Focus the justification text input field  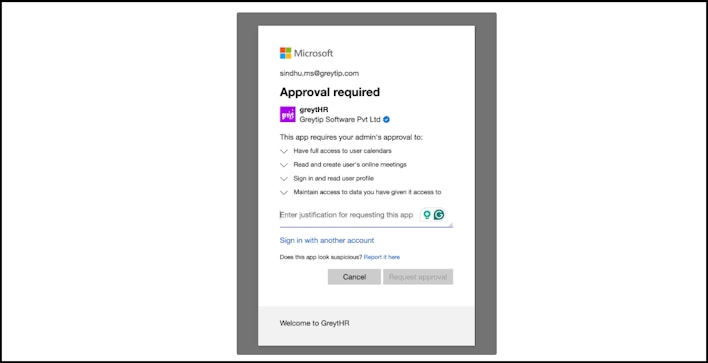click(366, 216)
